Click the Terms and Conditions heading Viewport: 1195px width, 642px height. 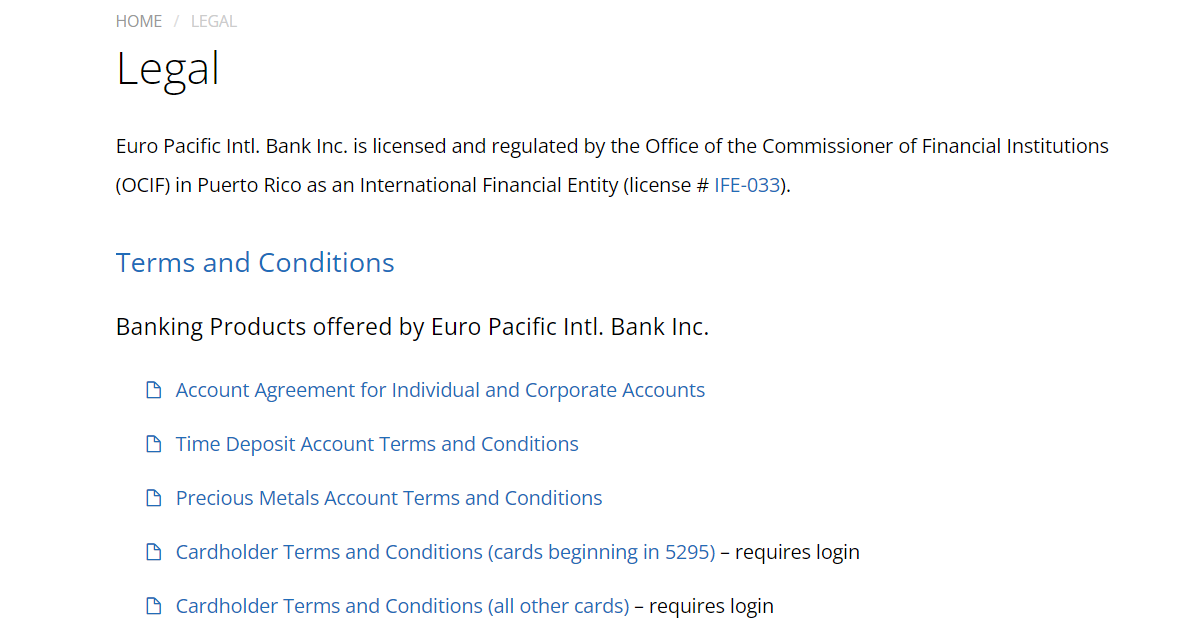(255, 262)
